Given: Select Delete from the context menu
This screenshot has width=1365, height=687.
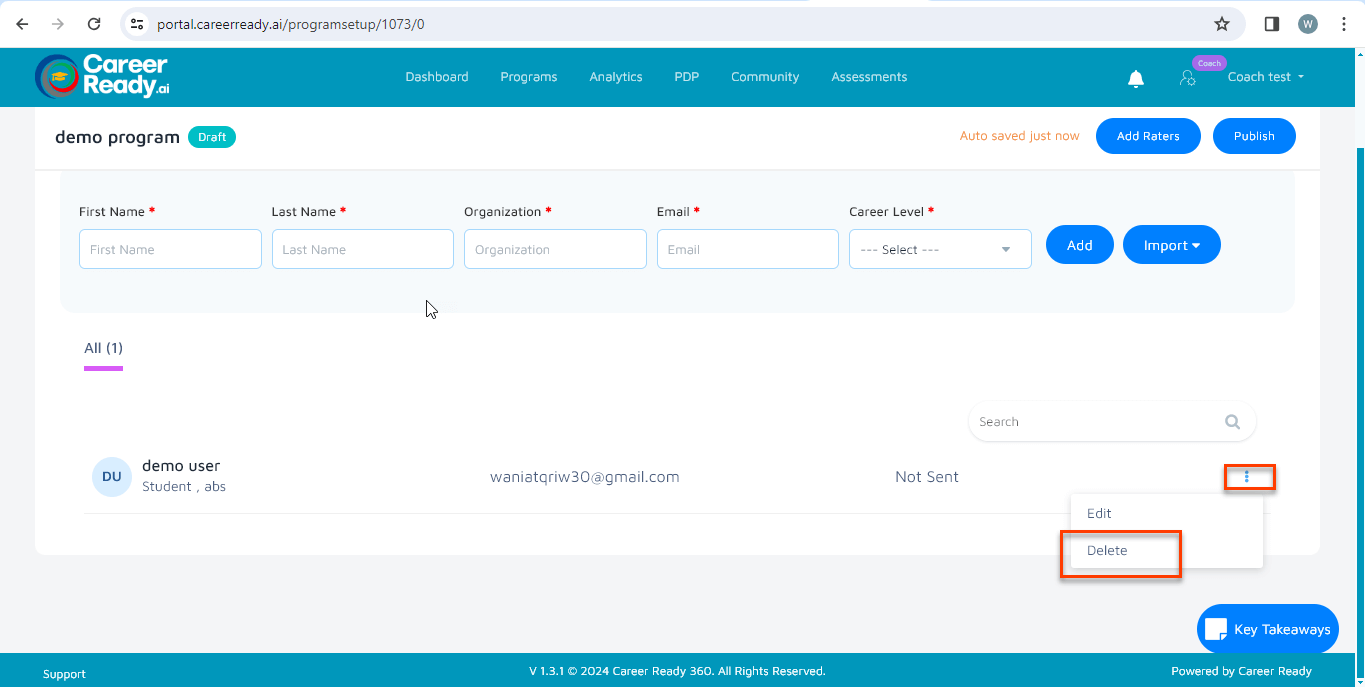Looking at the screenshot, I should pos(1107,550).
